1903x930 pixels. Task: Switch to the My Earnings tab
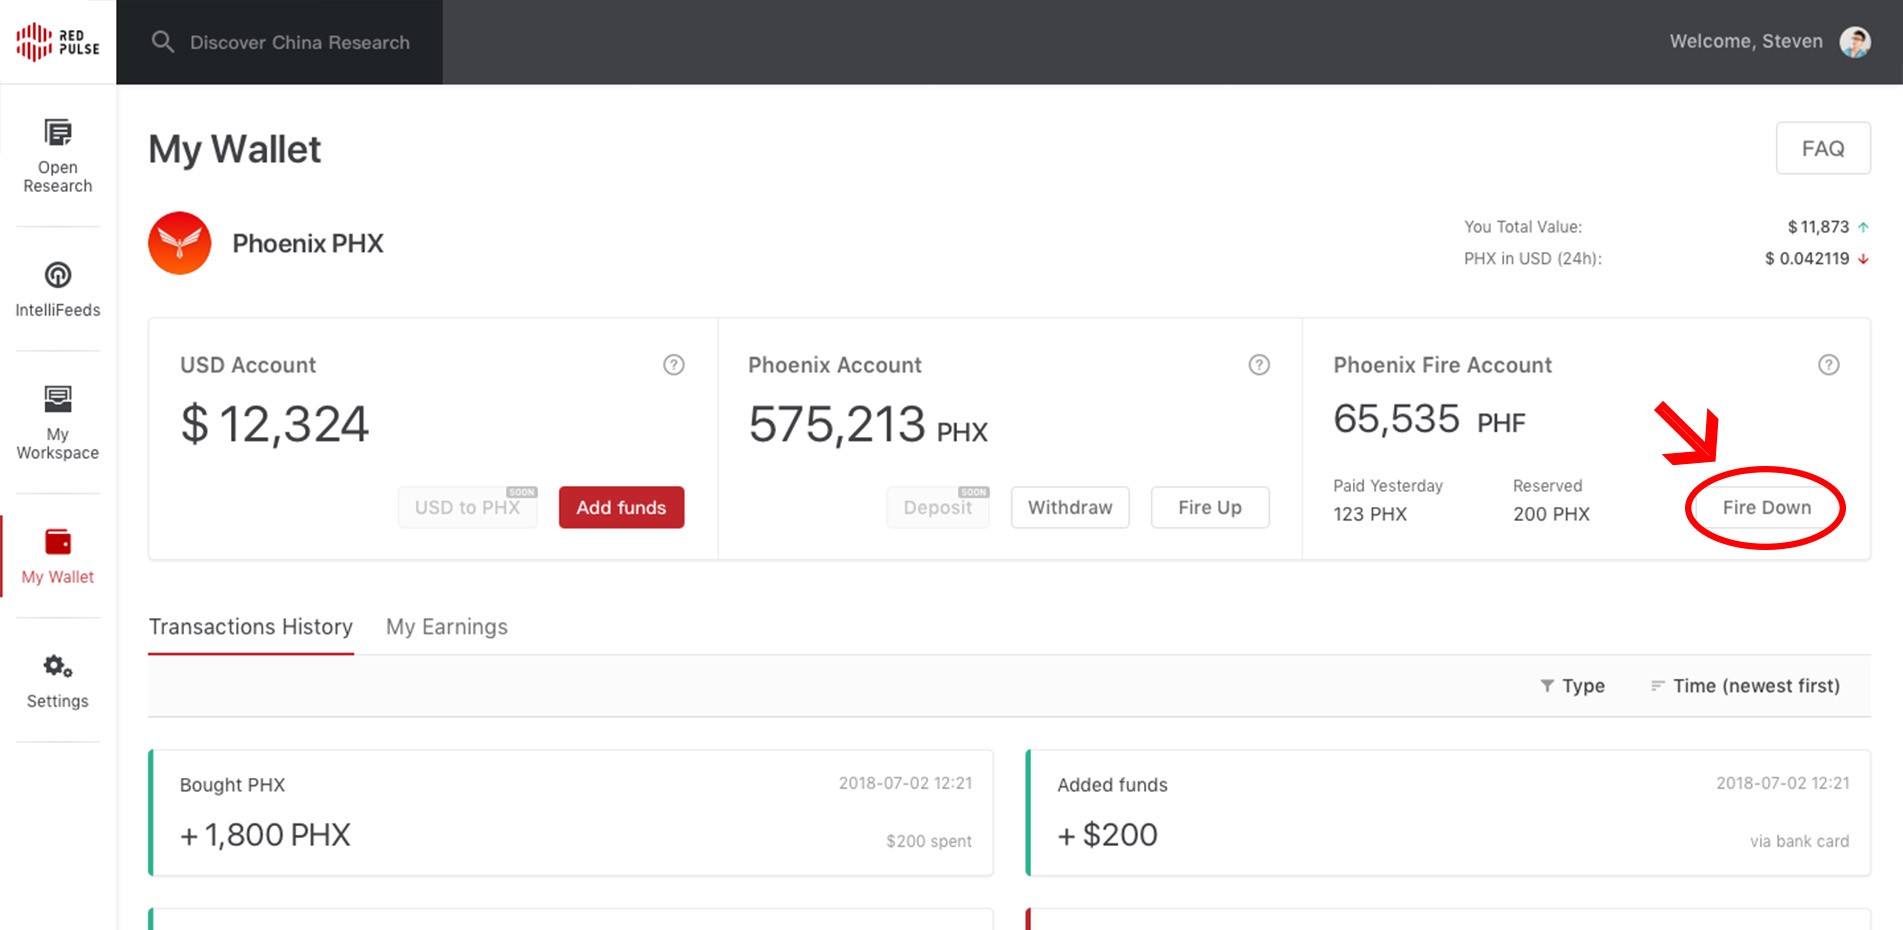[447, 627]
